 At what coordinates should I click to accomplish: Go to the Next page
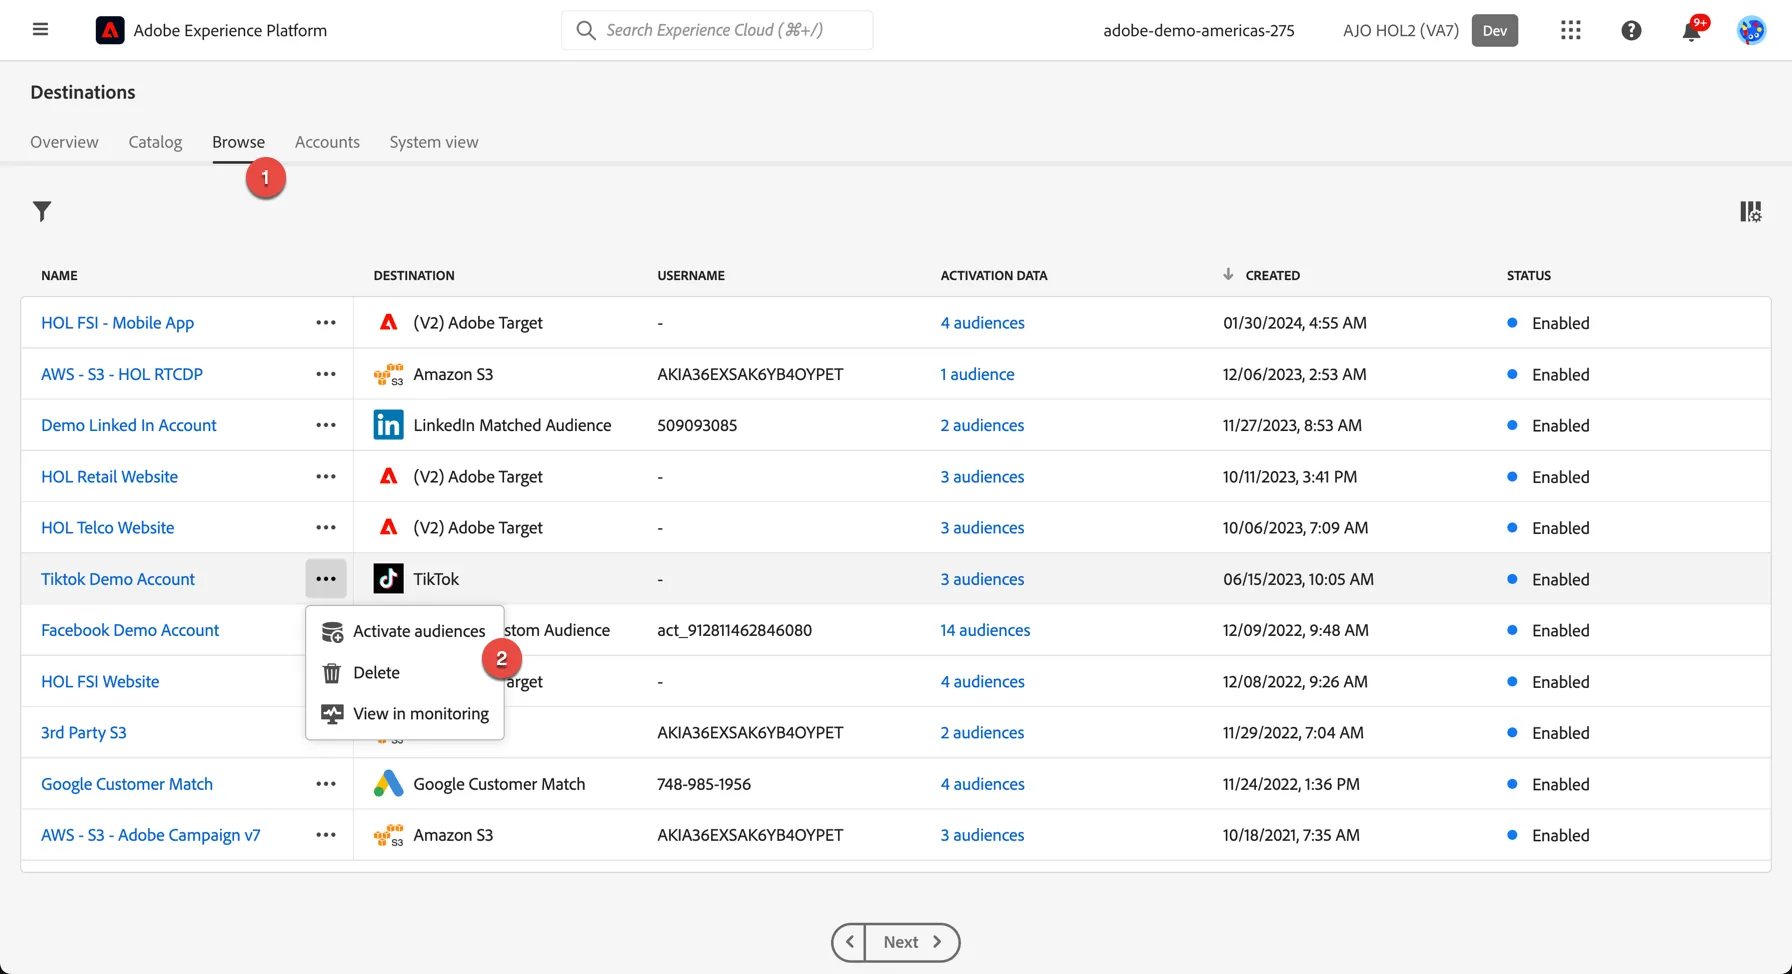[x=913, y=942]
